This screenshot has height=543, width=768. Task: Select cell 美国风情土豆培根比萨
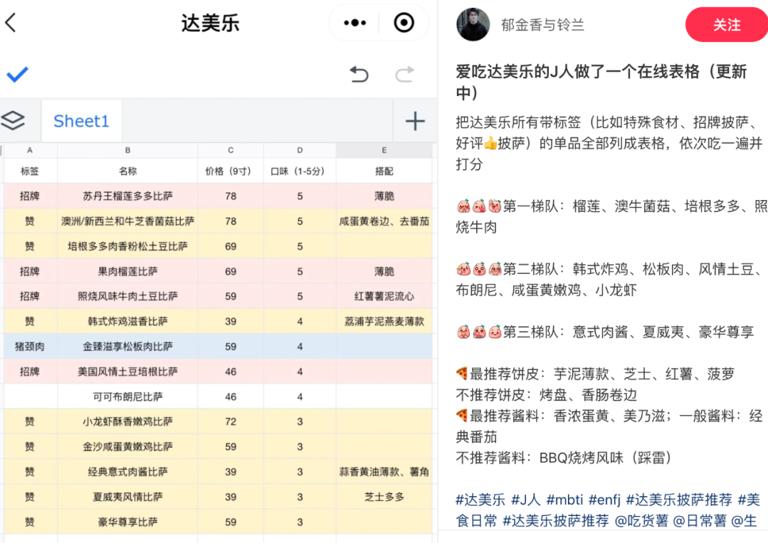coord(128,372)
